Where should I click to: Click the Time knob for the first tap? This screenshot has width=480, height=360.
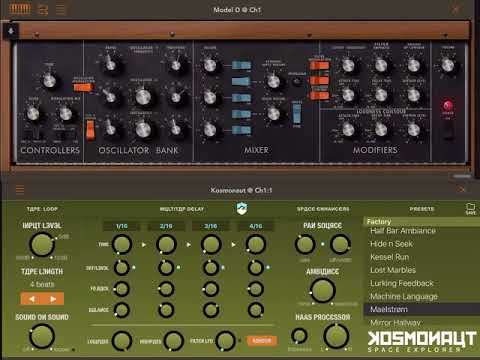[x=122, y=244]
